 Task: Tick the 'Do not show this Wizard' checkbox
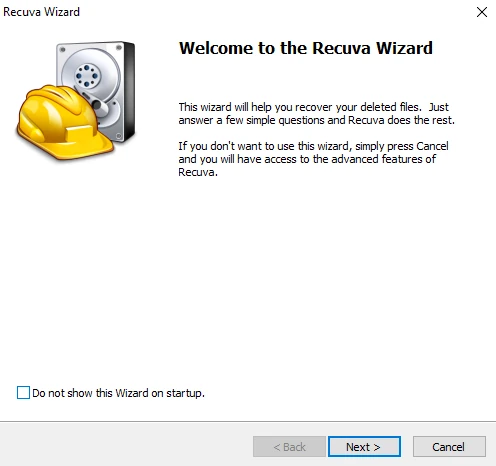click(23, 393)
